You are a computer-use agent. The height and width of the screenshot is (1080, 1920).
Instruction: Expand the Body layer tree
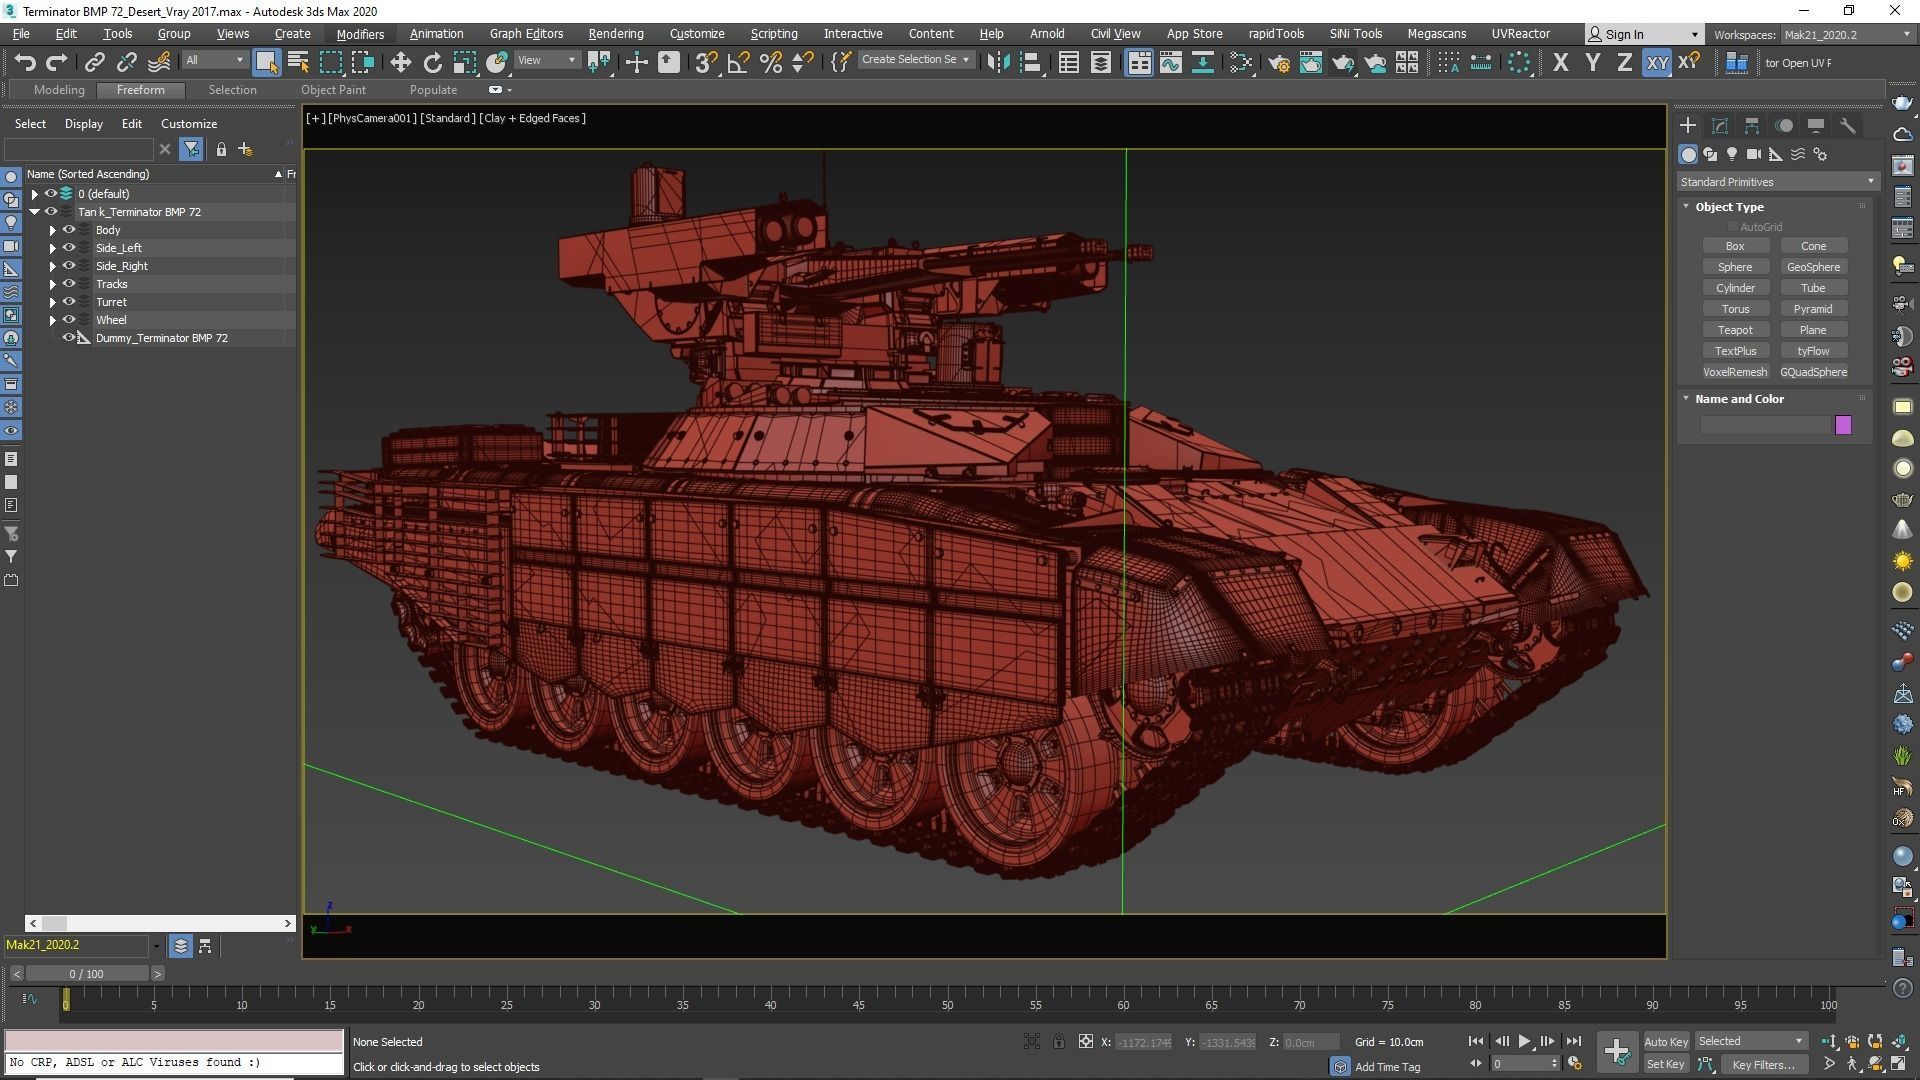52,230
